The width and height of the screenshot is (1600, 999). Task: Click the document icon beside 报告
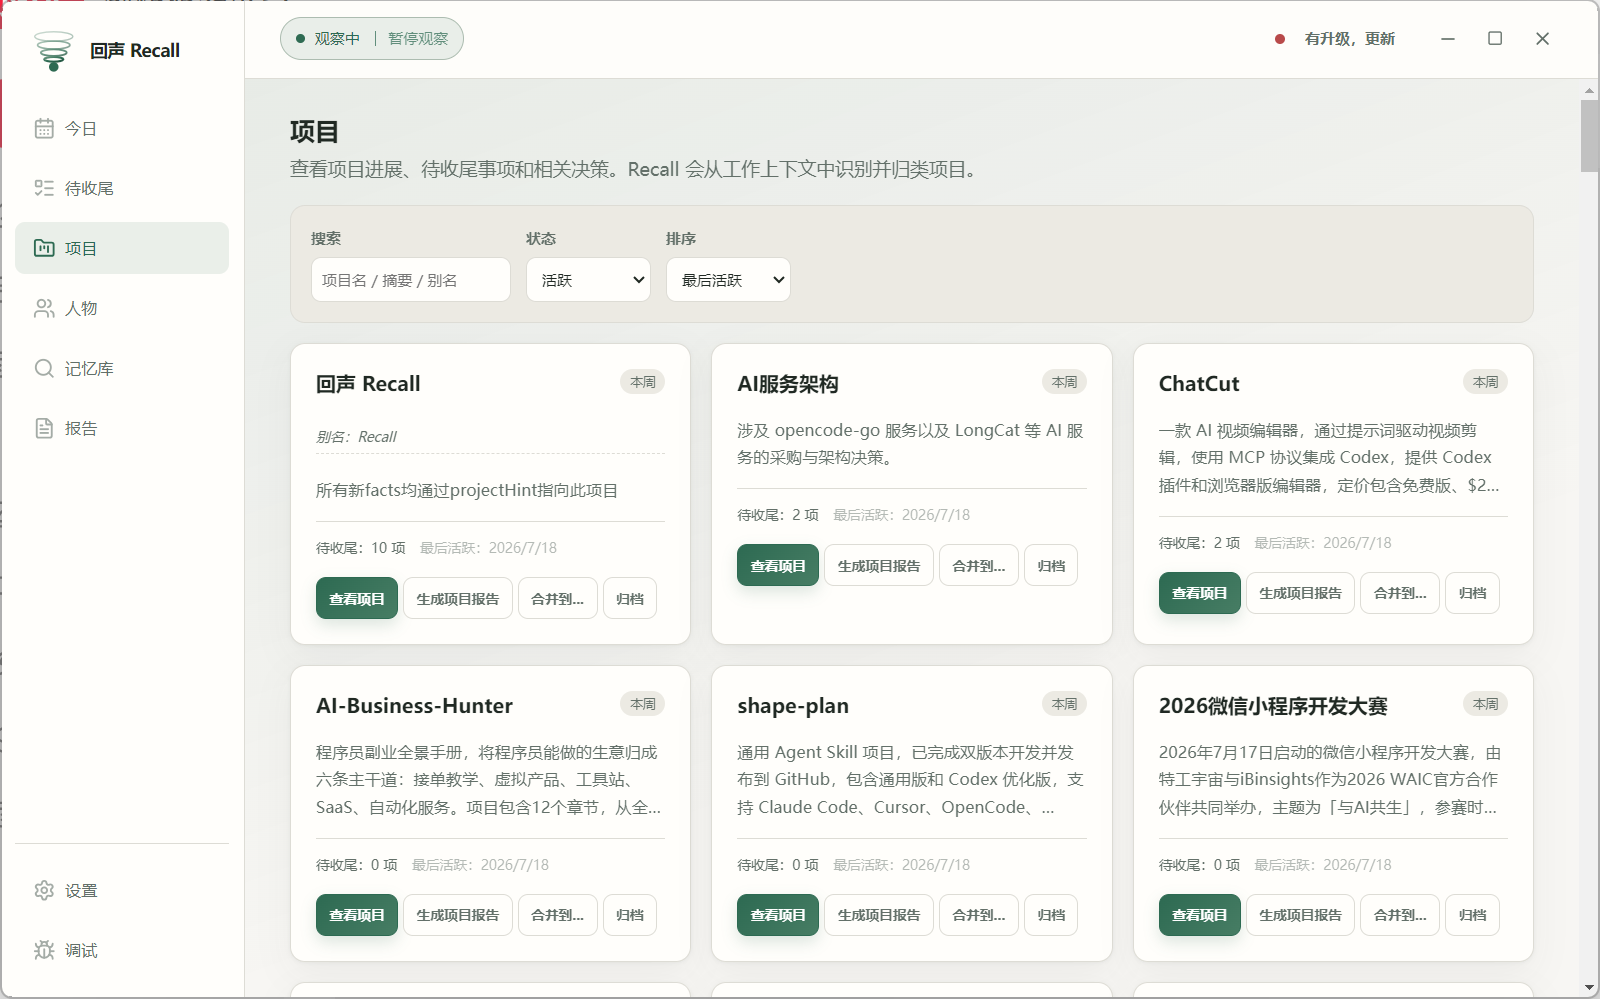point(44,428)
